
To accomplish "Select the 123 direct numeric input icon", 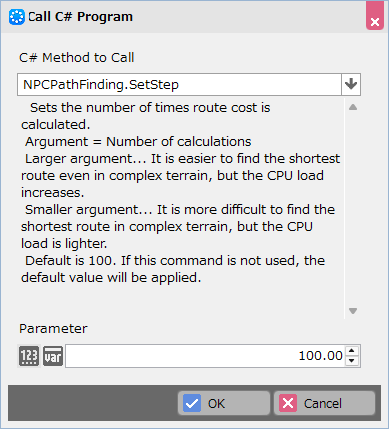I will pos(29,356).
